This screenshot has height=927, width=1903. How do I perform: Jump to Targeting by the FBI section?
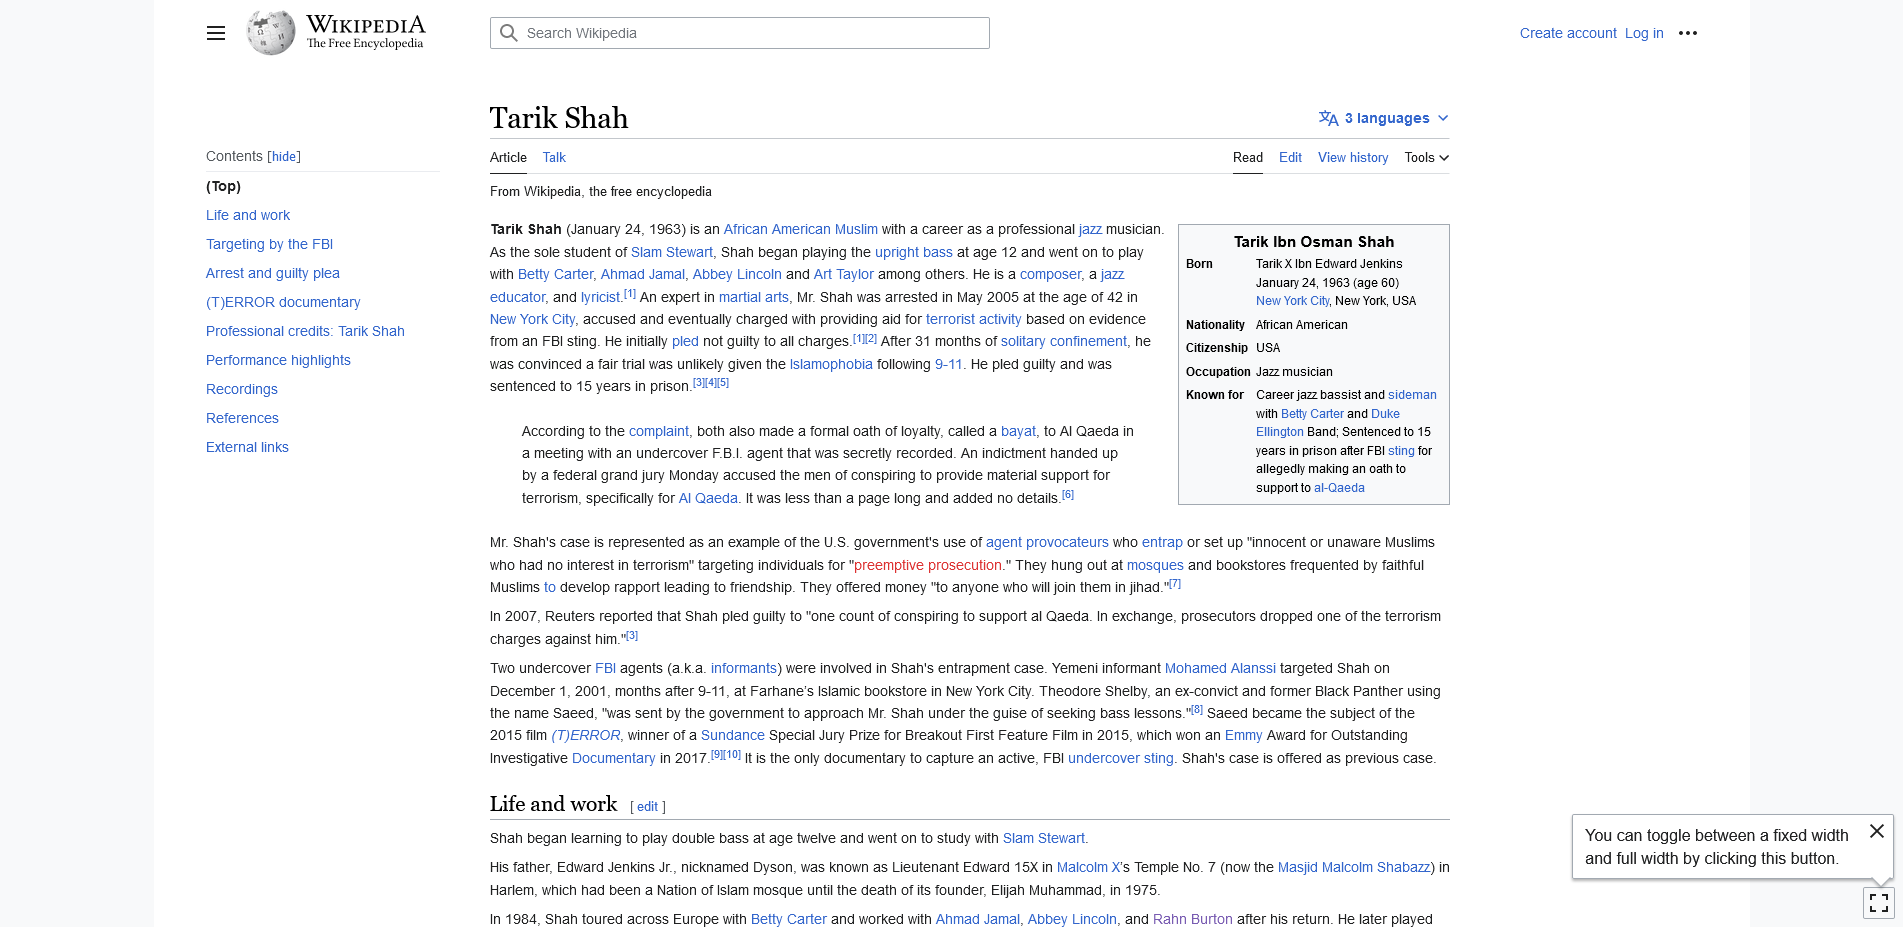click(269, 244)
